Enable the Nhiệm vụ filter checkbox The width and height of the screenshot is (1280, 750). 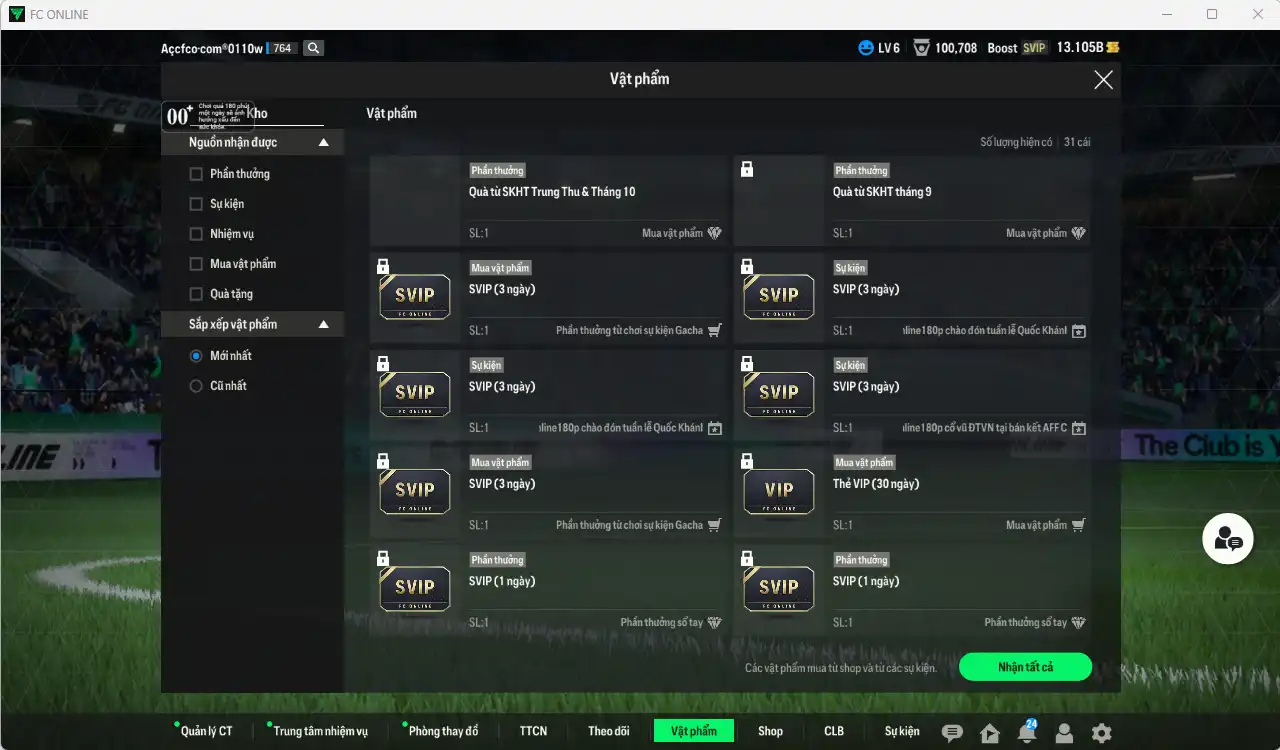click(196, 234)
